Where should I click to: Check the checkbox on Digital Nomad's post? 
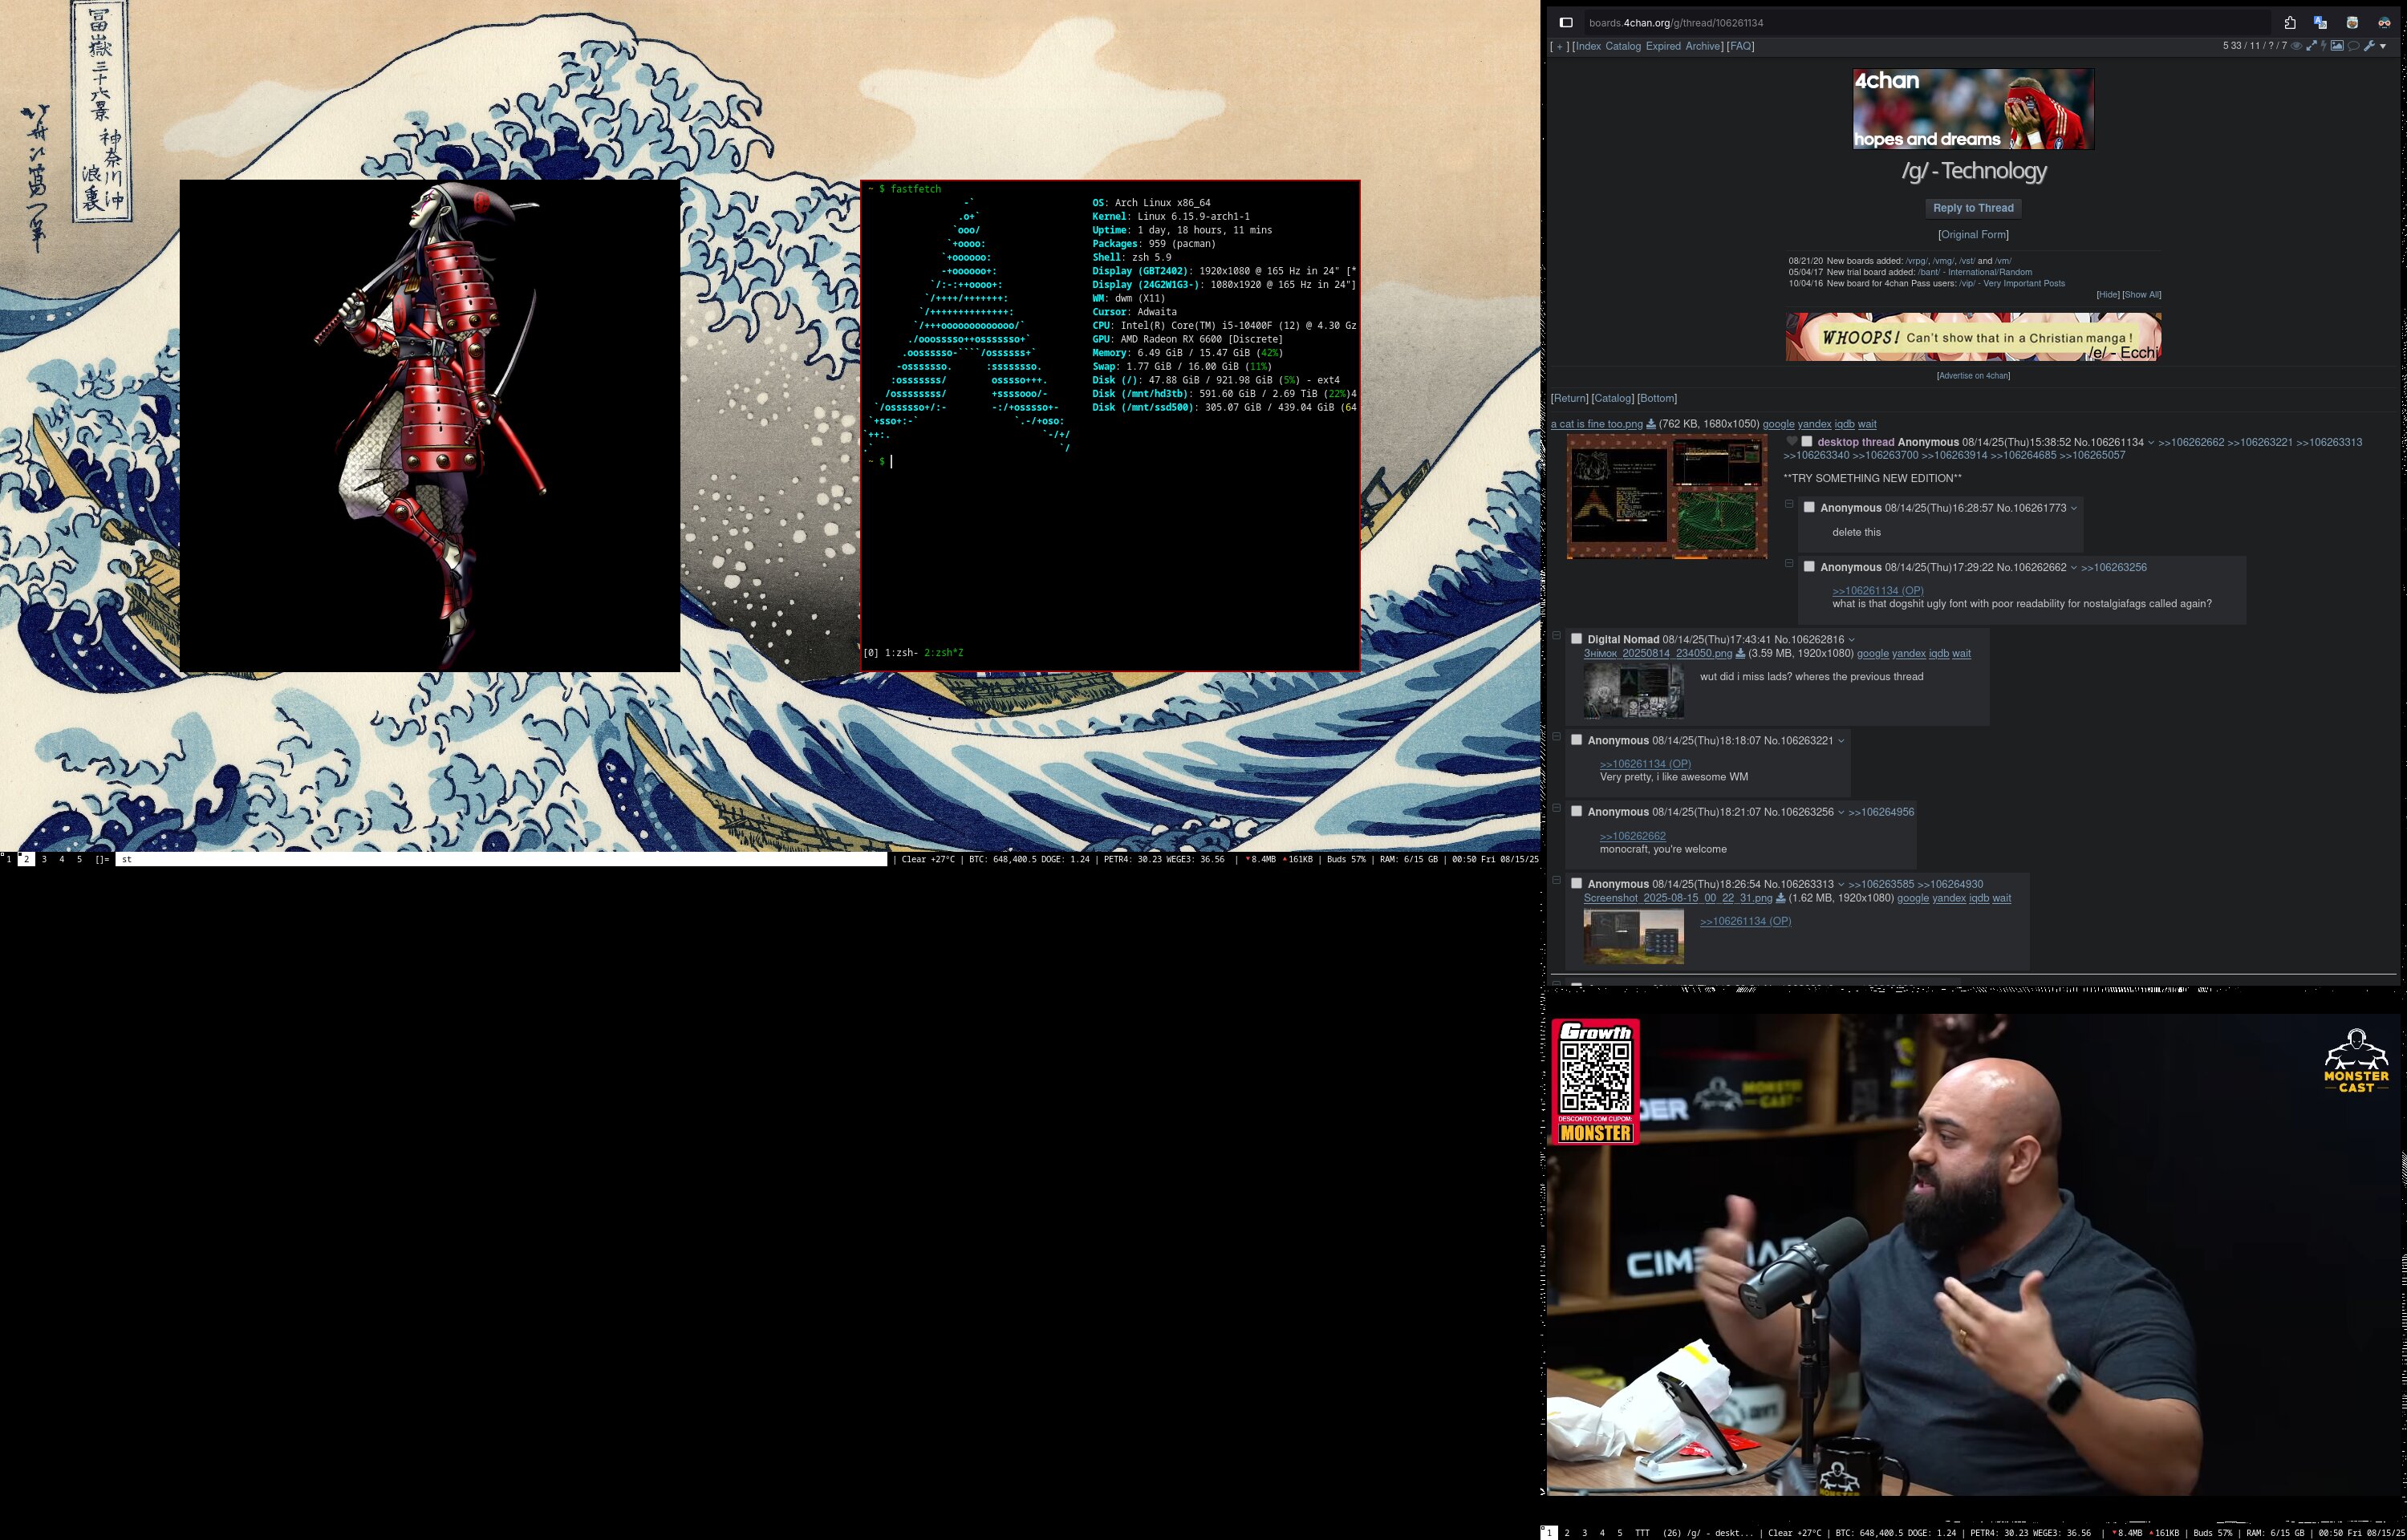pos(1577,638)
